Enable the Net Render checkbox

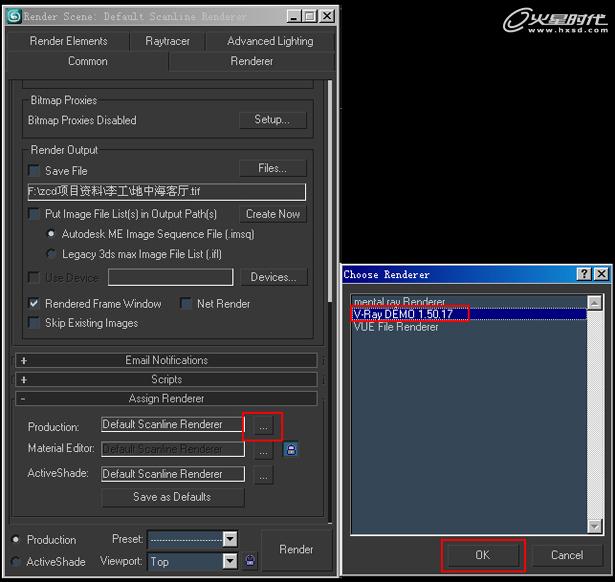coord(186,303)
